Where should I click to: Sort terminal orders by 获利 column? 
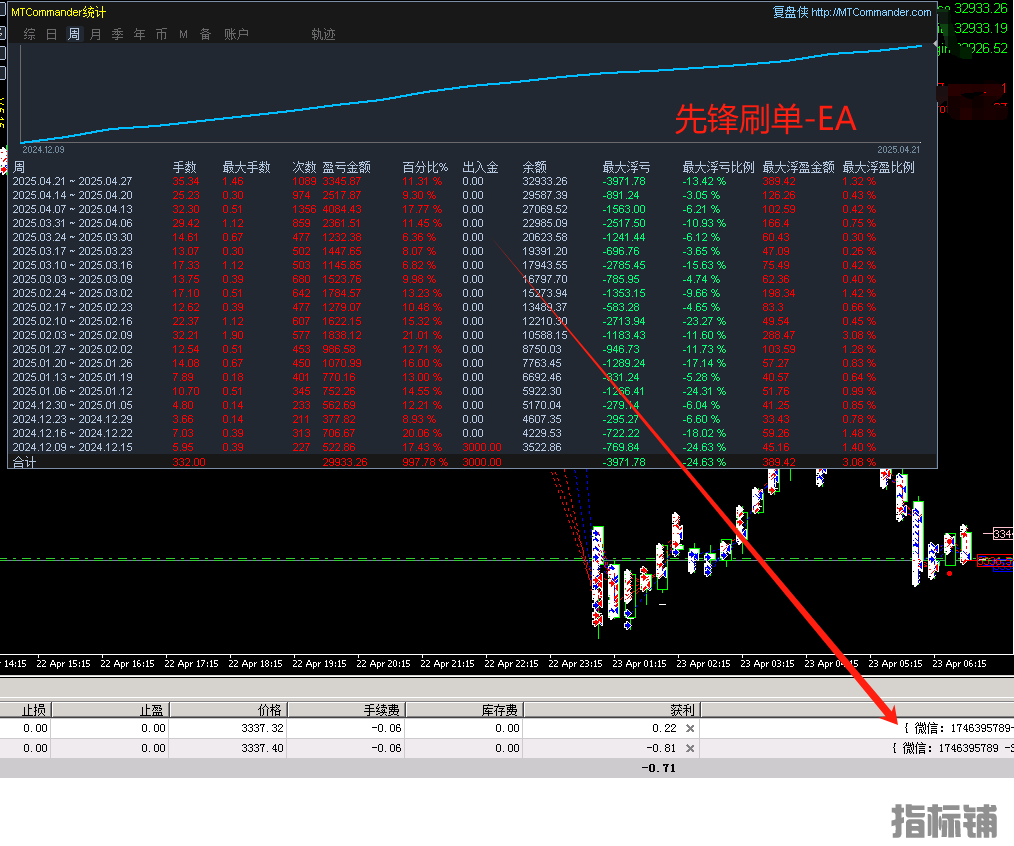pos(612,710)
